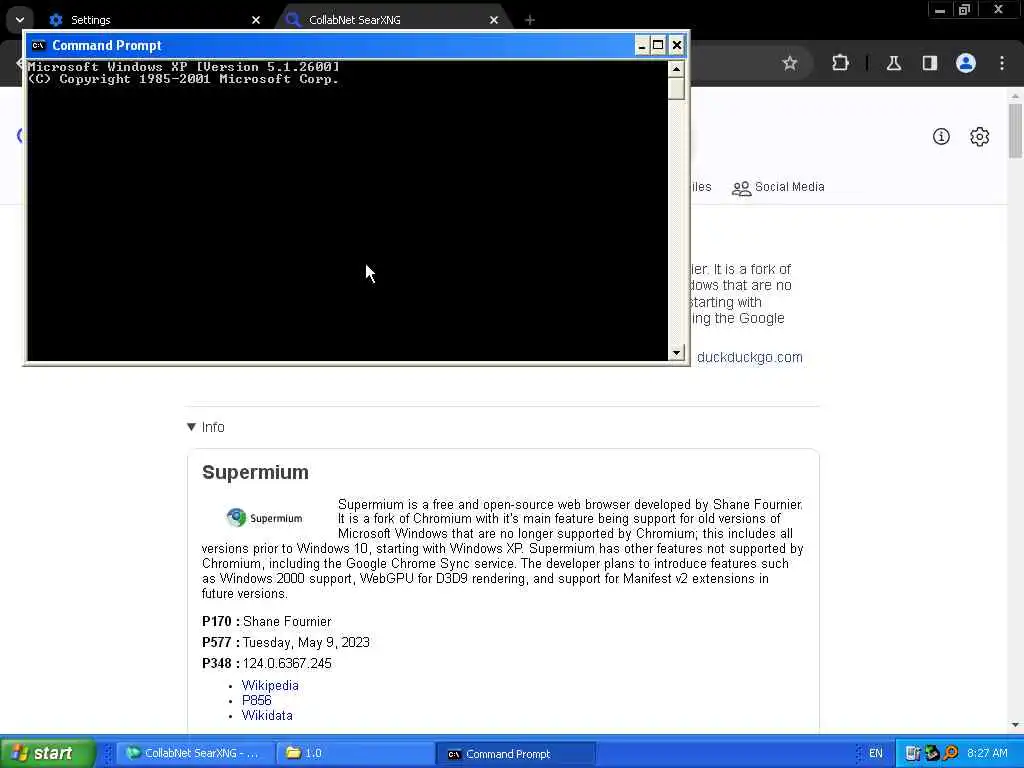Screen dimensions: 1024x768
Task: Click the magnifier system tray icon
Action: tap(951, 753)
